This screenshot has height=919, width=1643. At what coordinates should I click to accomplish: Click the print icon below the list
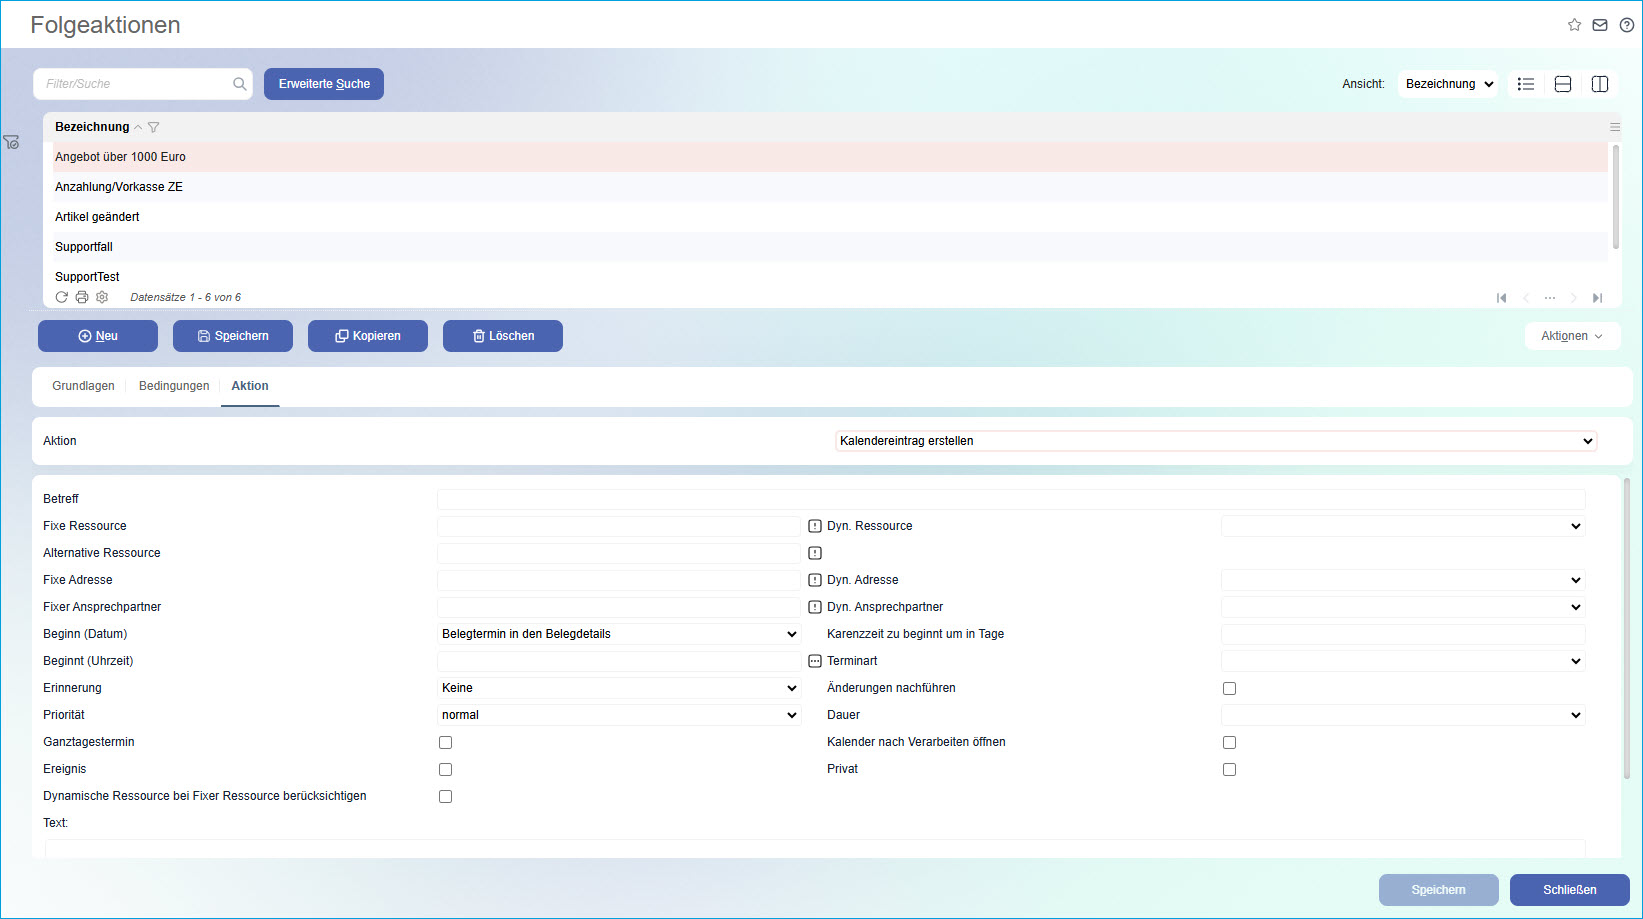[82, 297]
